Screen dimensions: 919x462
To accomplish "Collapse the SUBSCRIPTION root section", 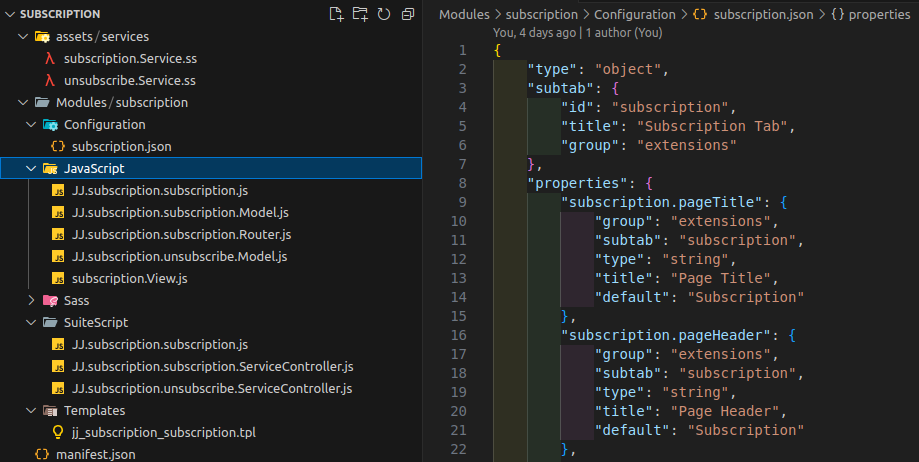I will pos(60,14).
